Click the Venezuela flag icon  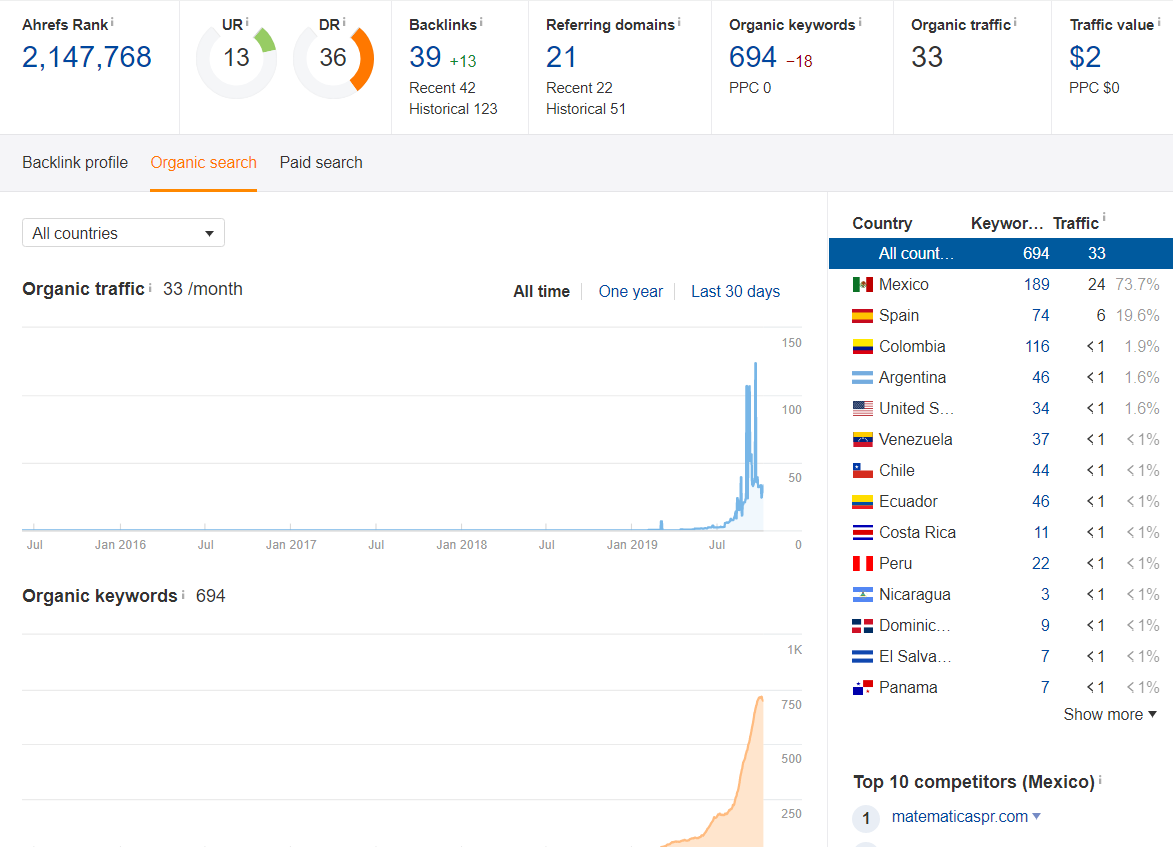point(863,439)
